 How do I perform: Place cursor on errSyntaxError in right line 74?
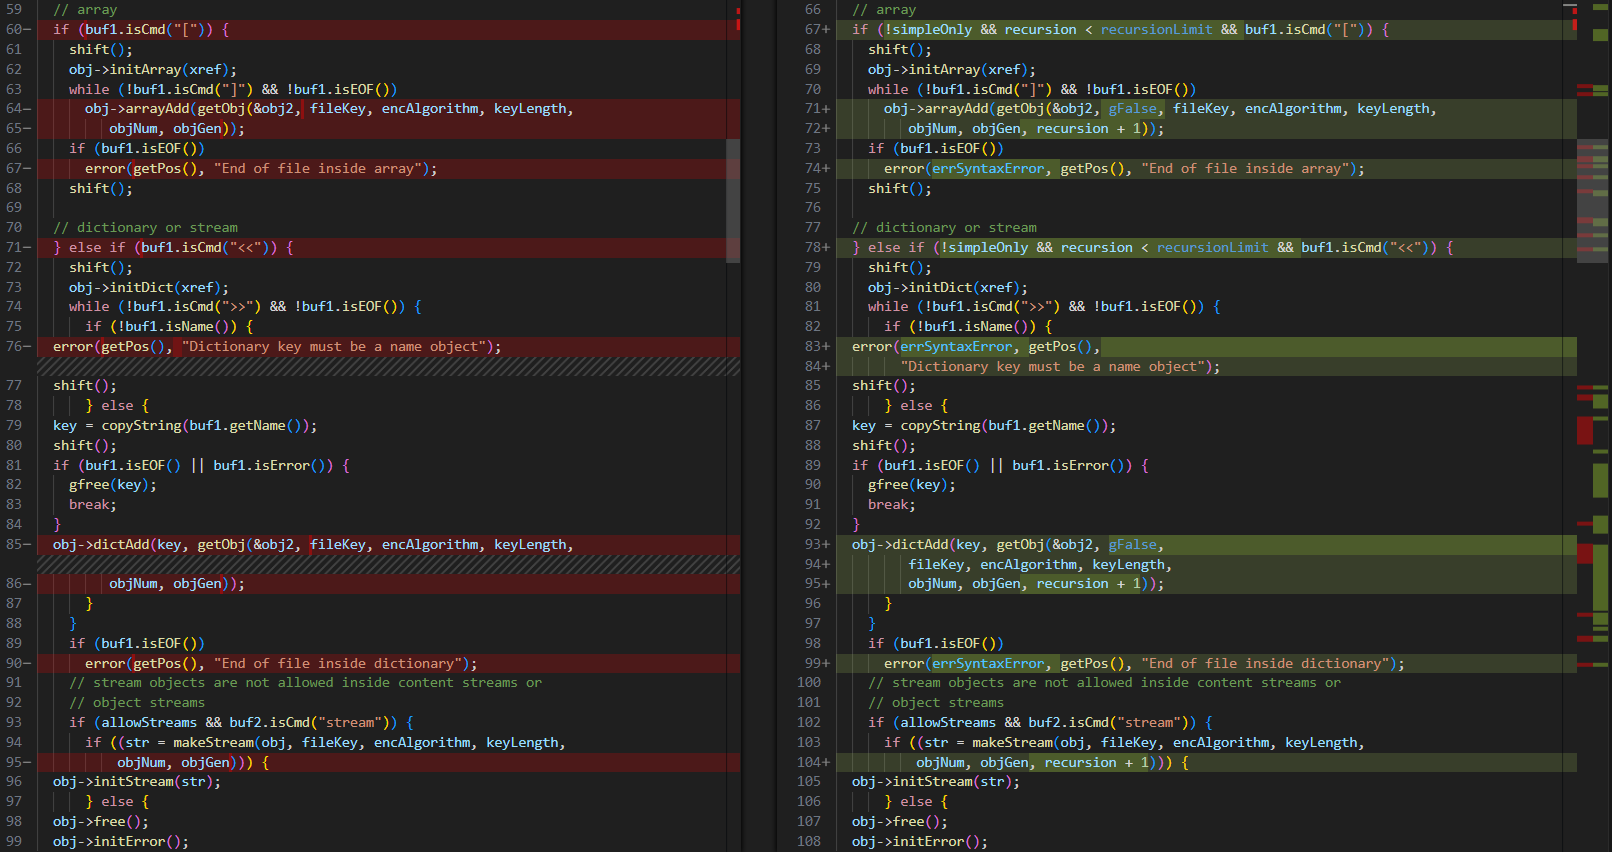[x=988, y=169]
